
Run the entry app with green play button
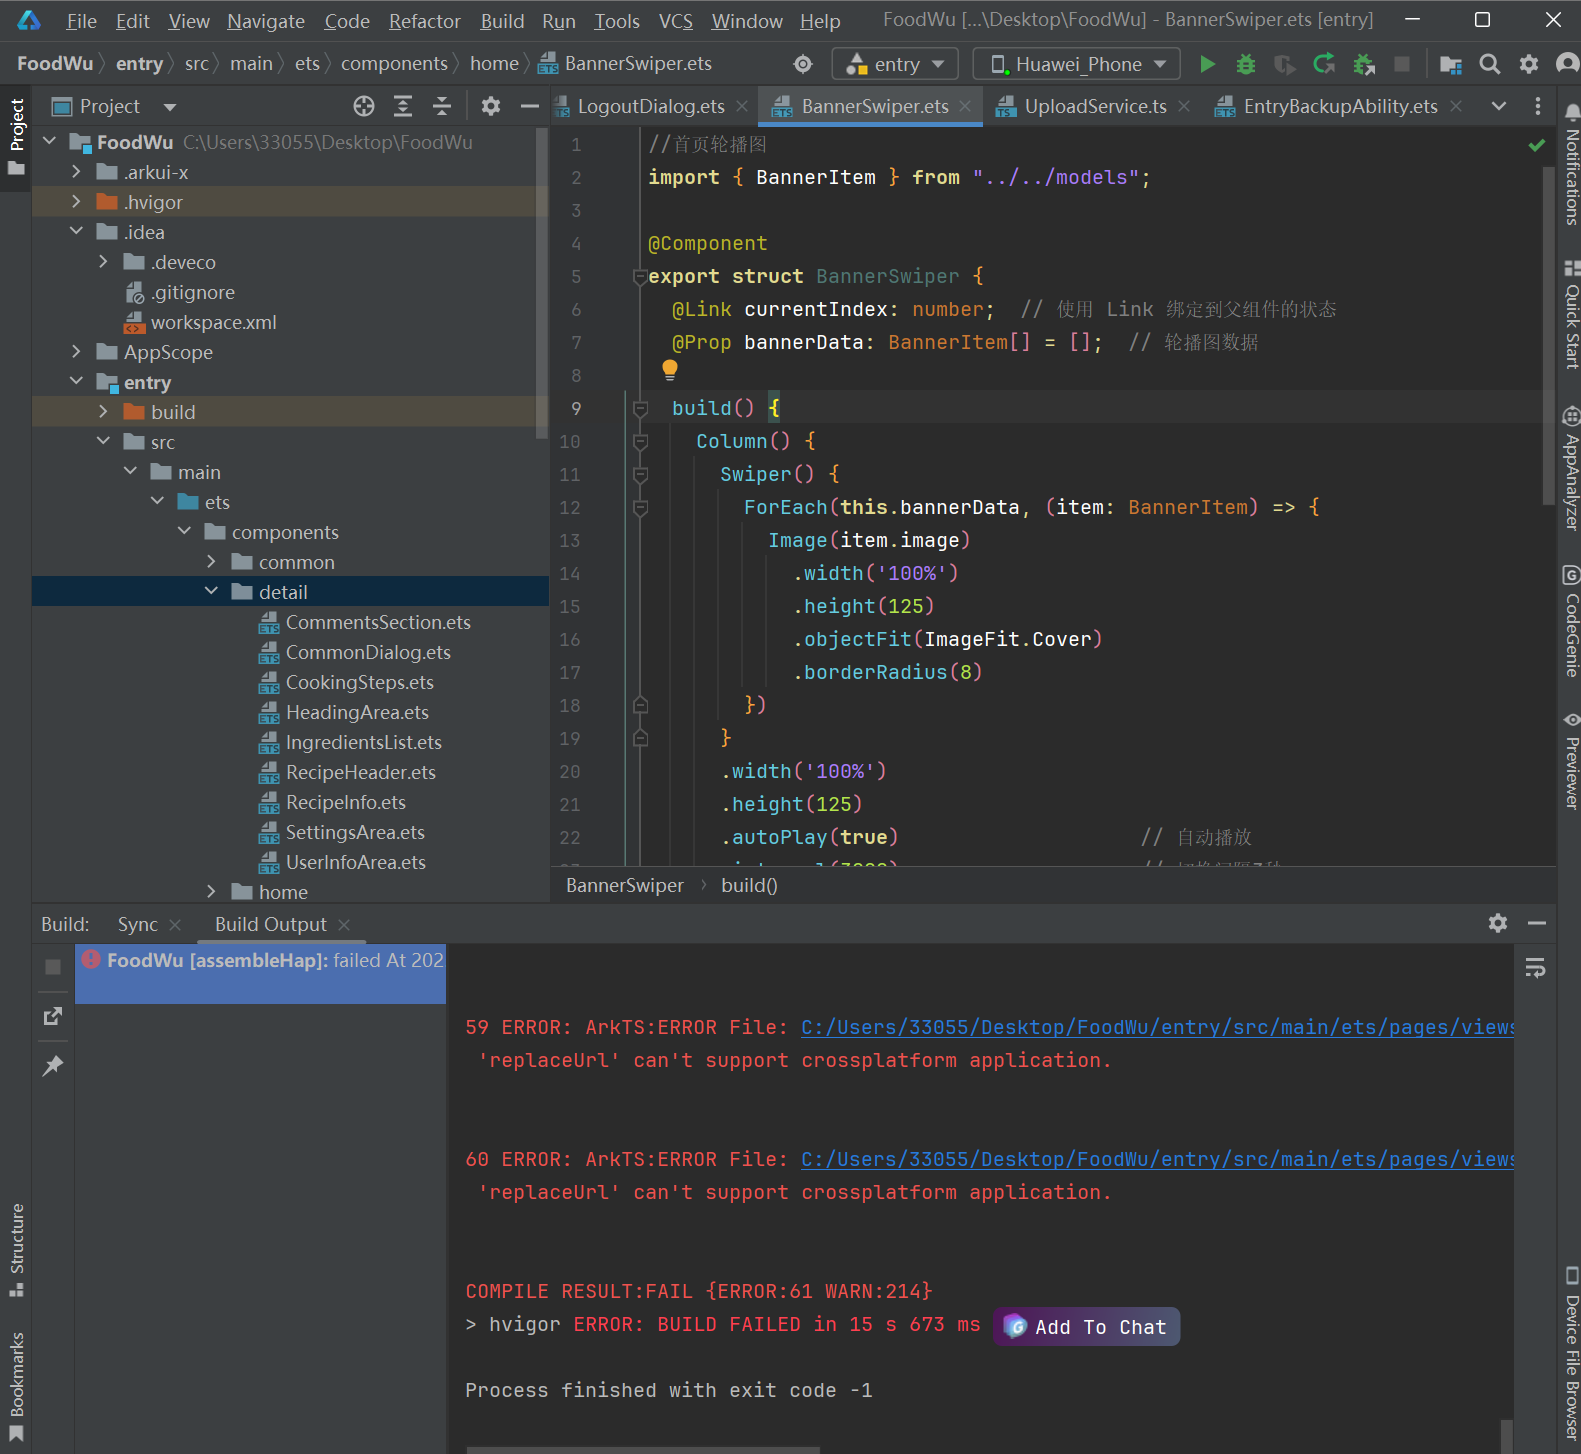[x=1207, y=64]
